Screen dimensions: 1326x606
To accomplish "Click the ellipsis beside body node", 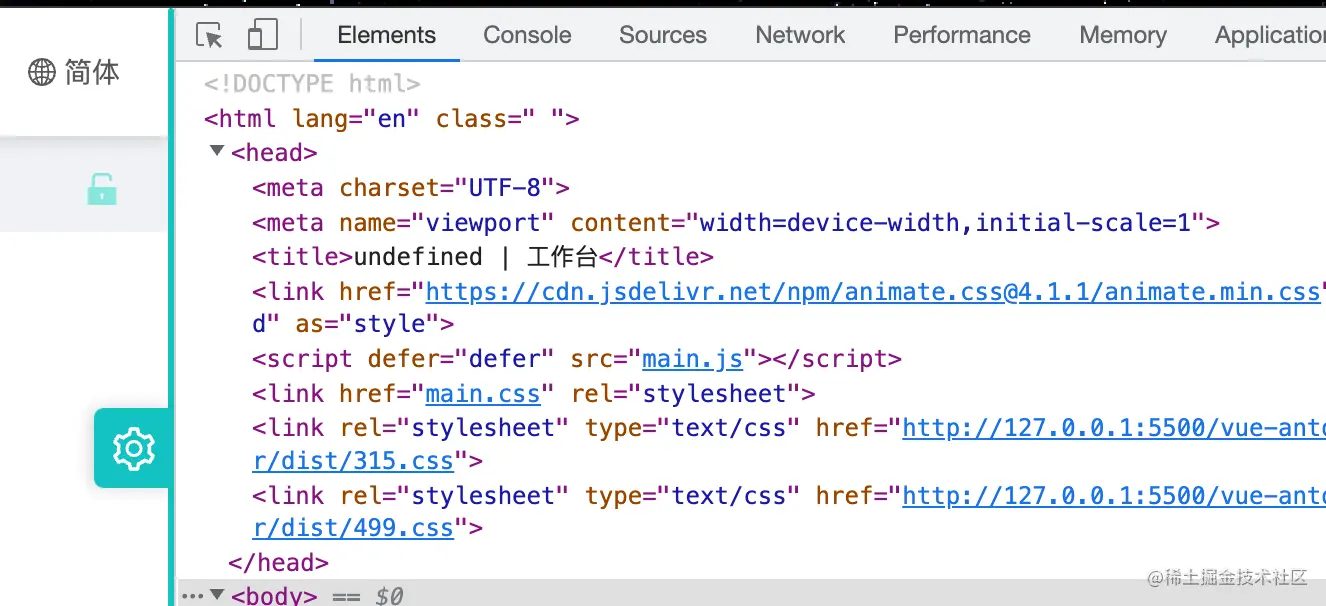I will (x=192, y=596).
